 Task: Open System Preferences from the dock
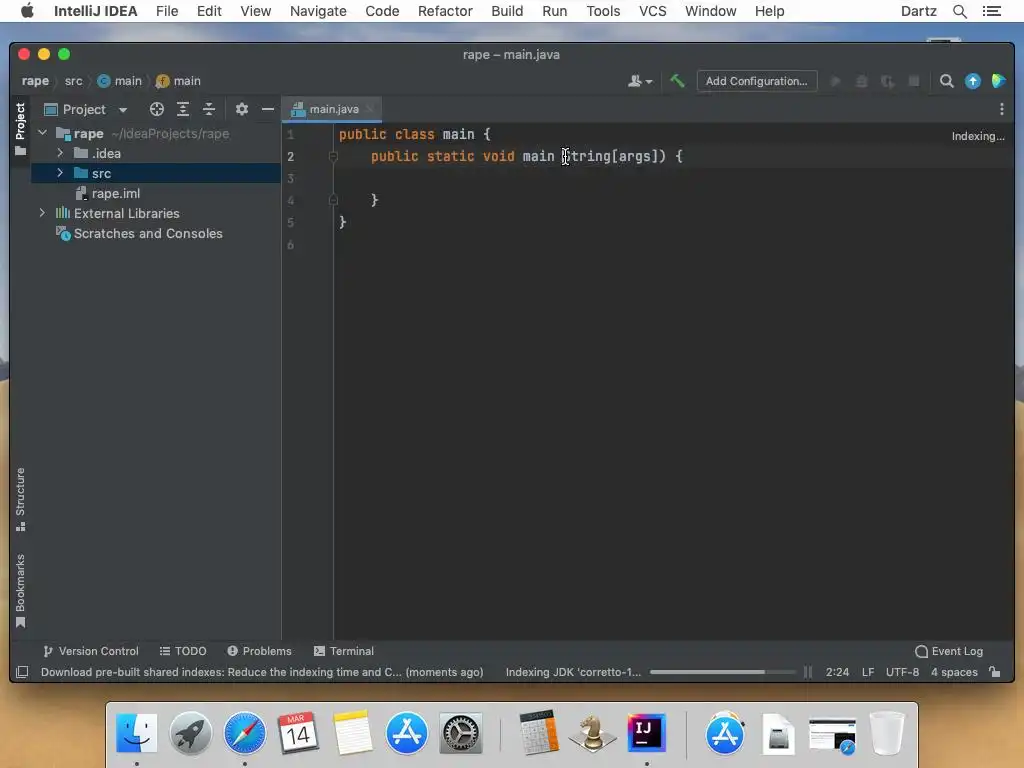460,733
